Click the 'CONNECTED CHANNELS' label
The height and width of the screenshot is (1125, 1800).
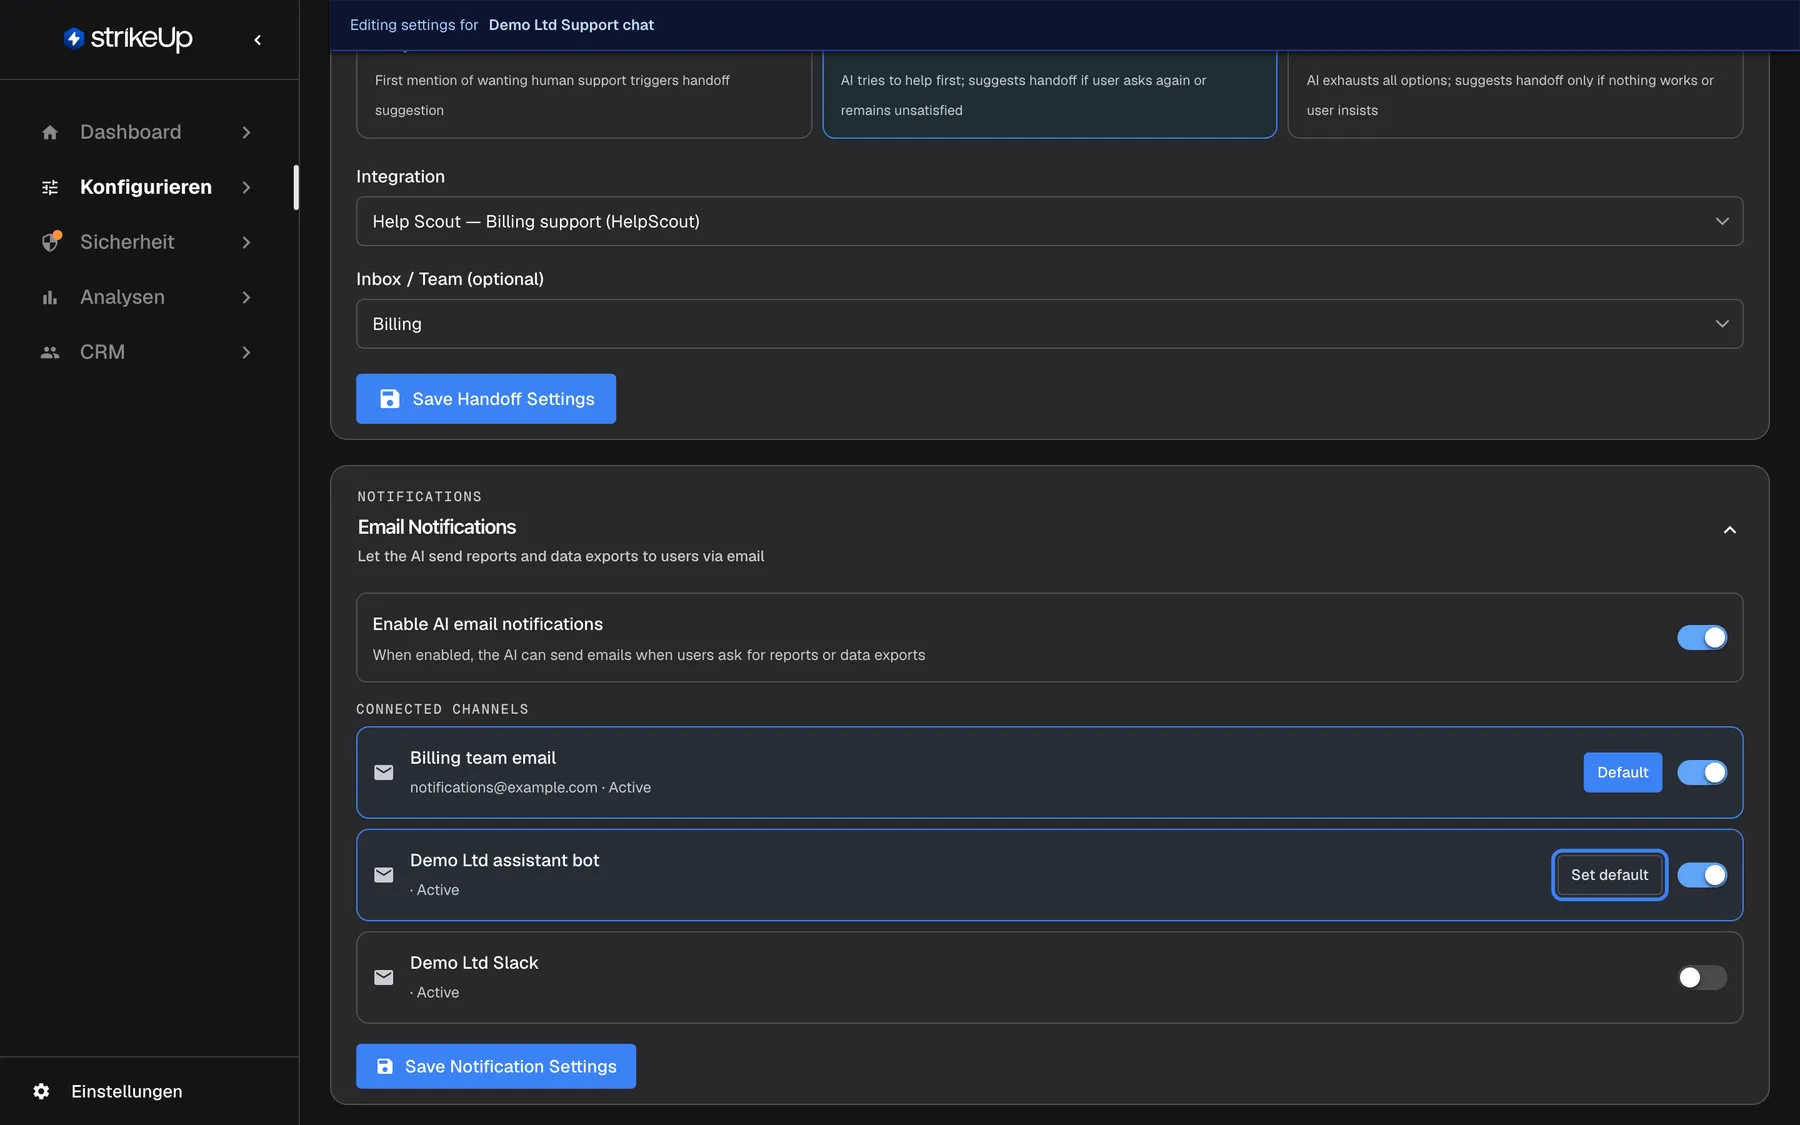click(x=442, y=709)
